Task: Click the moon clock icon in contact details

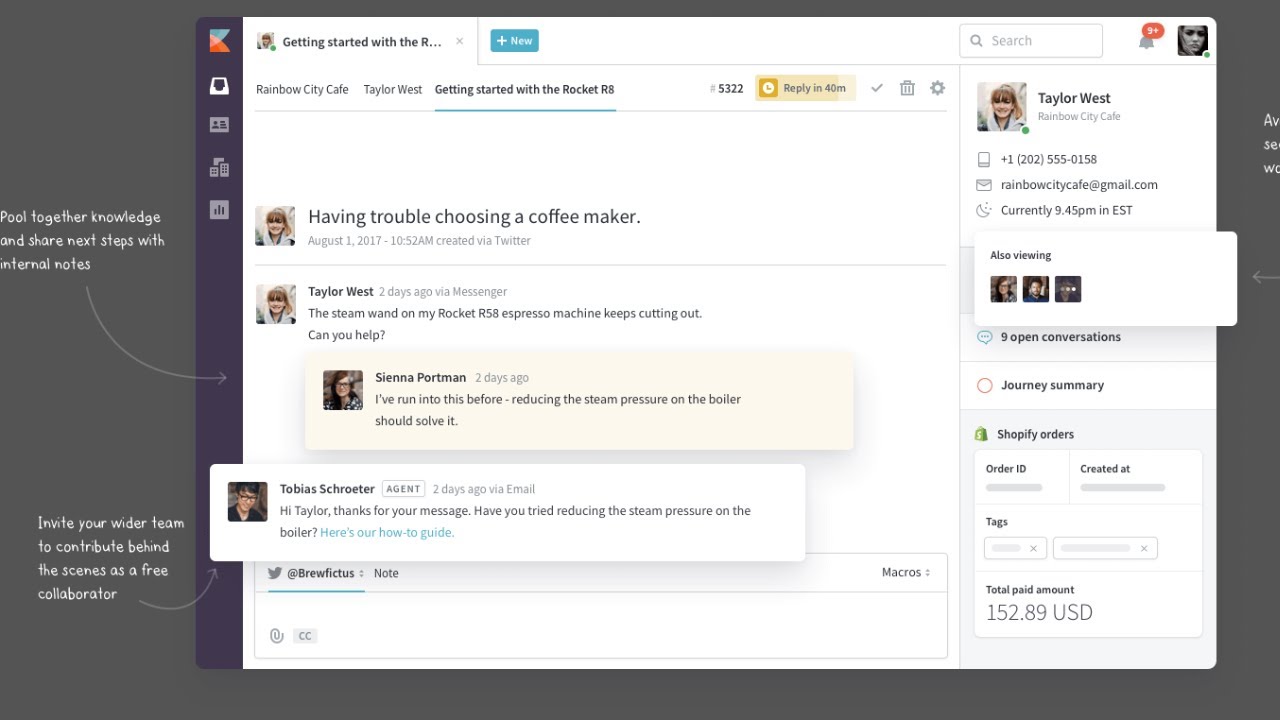Action: coord(984,210)
